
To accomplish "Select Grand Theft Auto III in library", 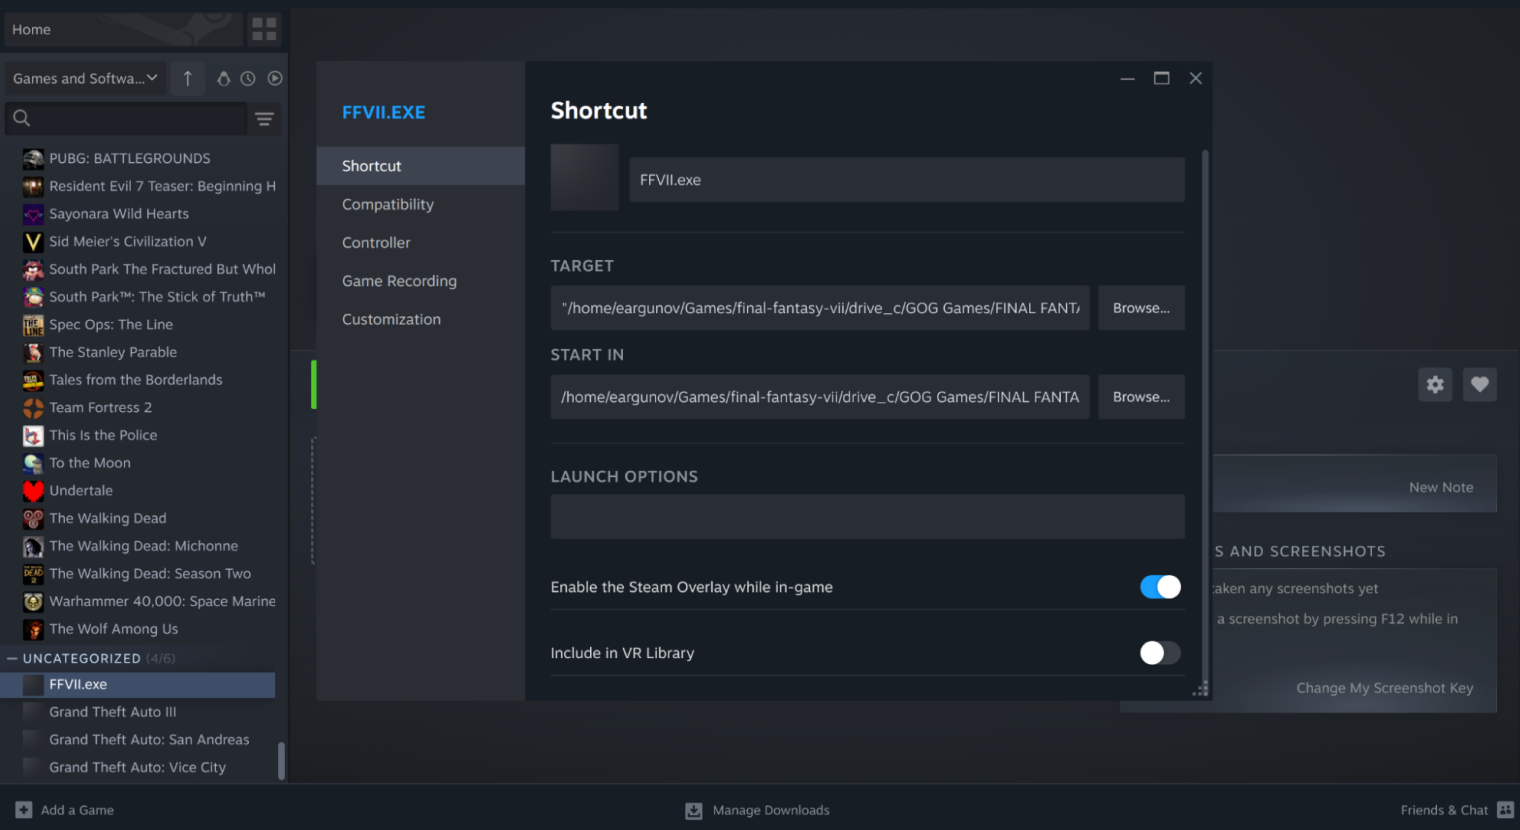I will coord(113,712).
